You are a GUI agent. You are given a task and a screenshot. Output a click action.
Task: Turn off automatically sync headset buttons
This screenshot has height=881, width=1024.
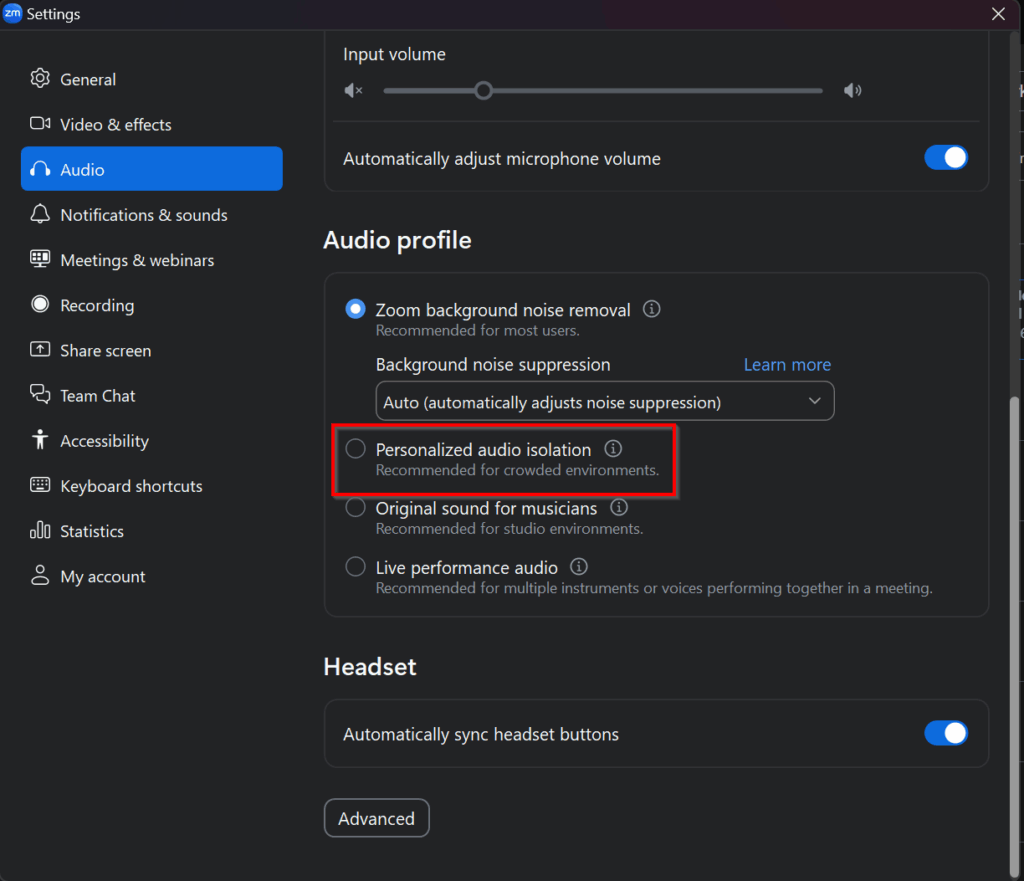point(945,733)
